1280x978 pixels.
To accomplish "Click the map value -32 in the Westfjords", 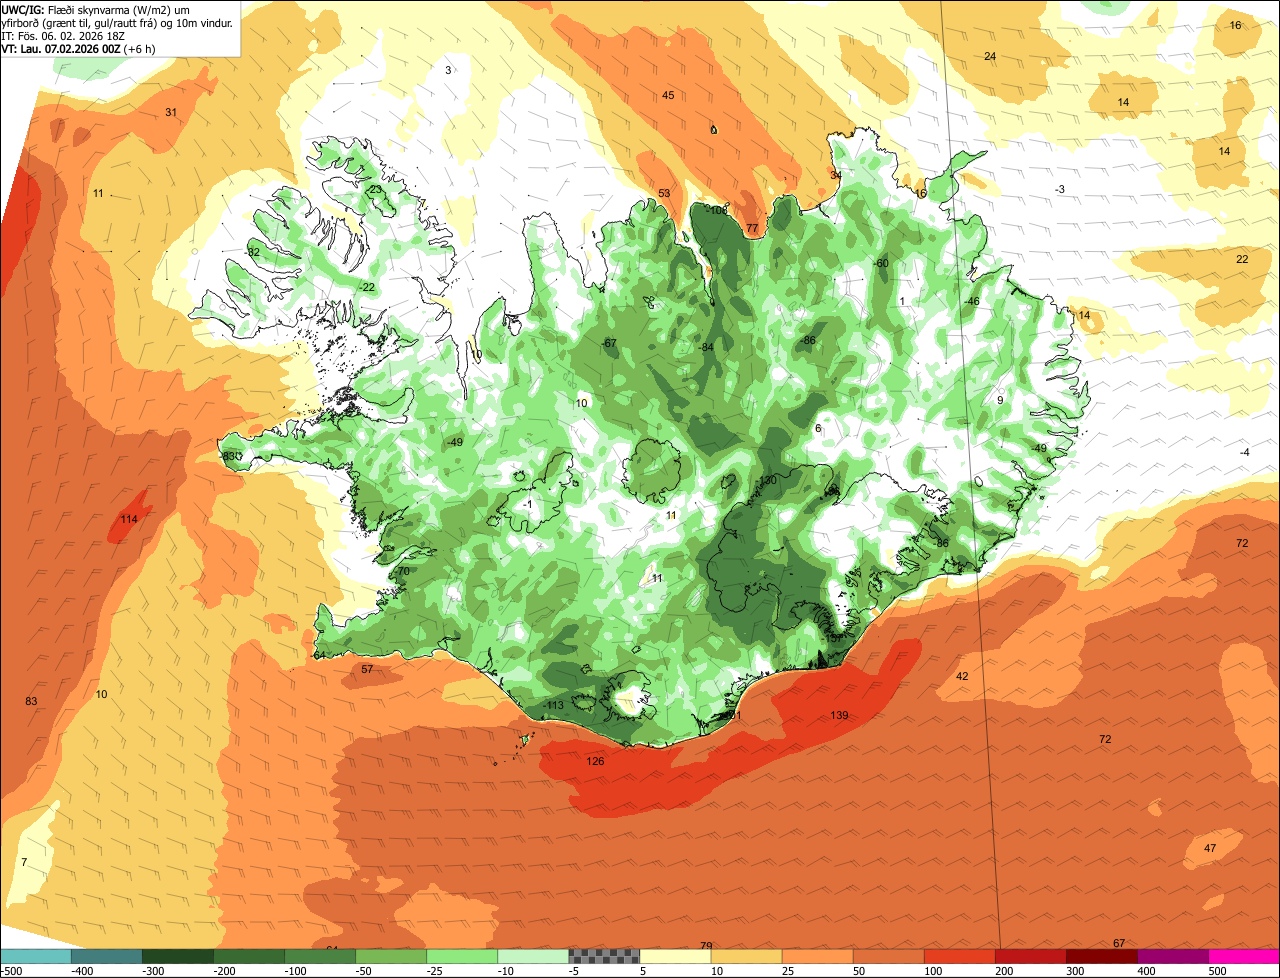I will click(x=252, y=252).
